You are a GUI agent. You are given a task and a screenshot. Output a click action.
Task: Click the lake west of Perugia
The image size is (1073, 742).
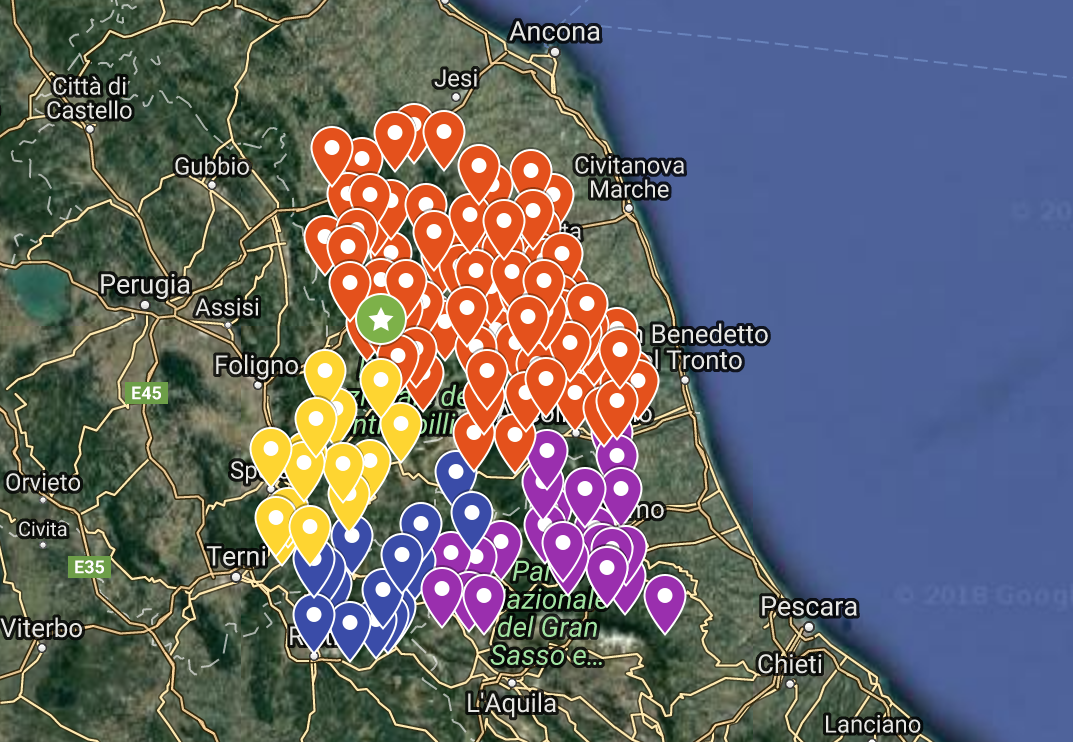click(40, 293)
